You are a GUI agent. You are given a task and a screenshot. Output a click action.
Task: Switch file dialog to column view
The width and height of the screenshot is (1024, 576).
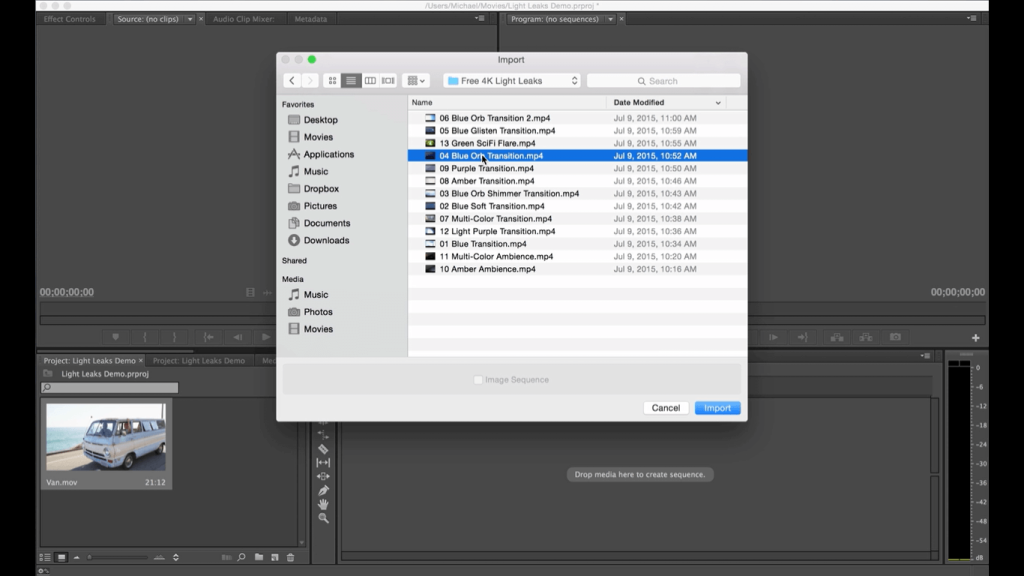coord(370,81)
